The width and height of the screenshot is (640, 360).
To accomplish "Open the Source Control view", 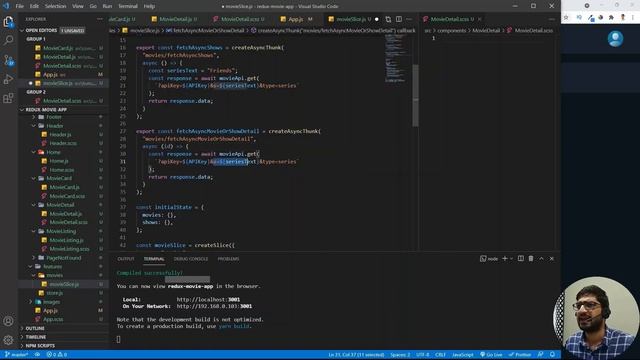I will pyautogui.click(x=8, y=60).
